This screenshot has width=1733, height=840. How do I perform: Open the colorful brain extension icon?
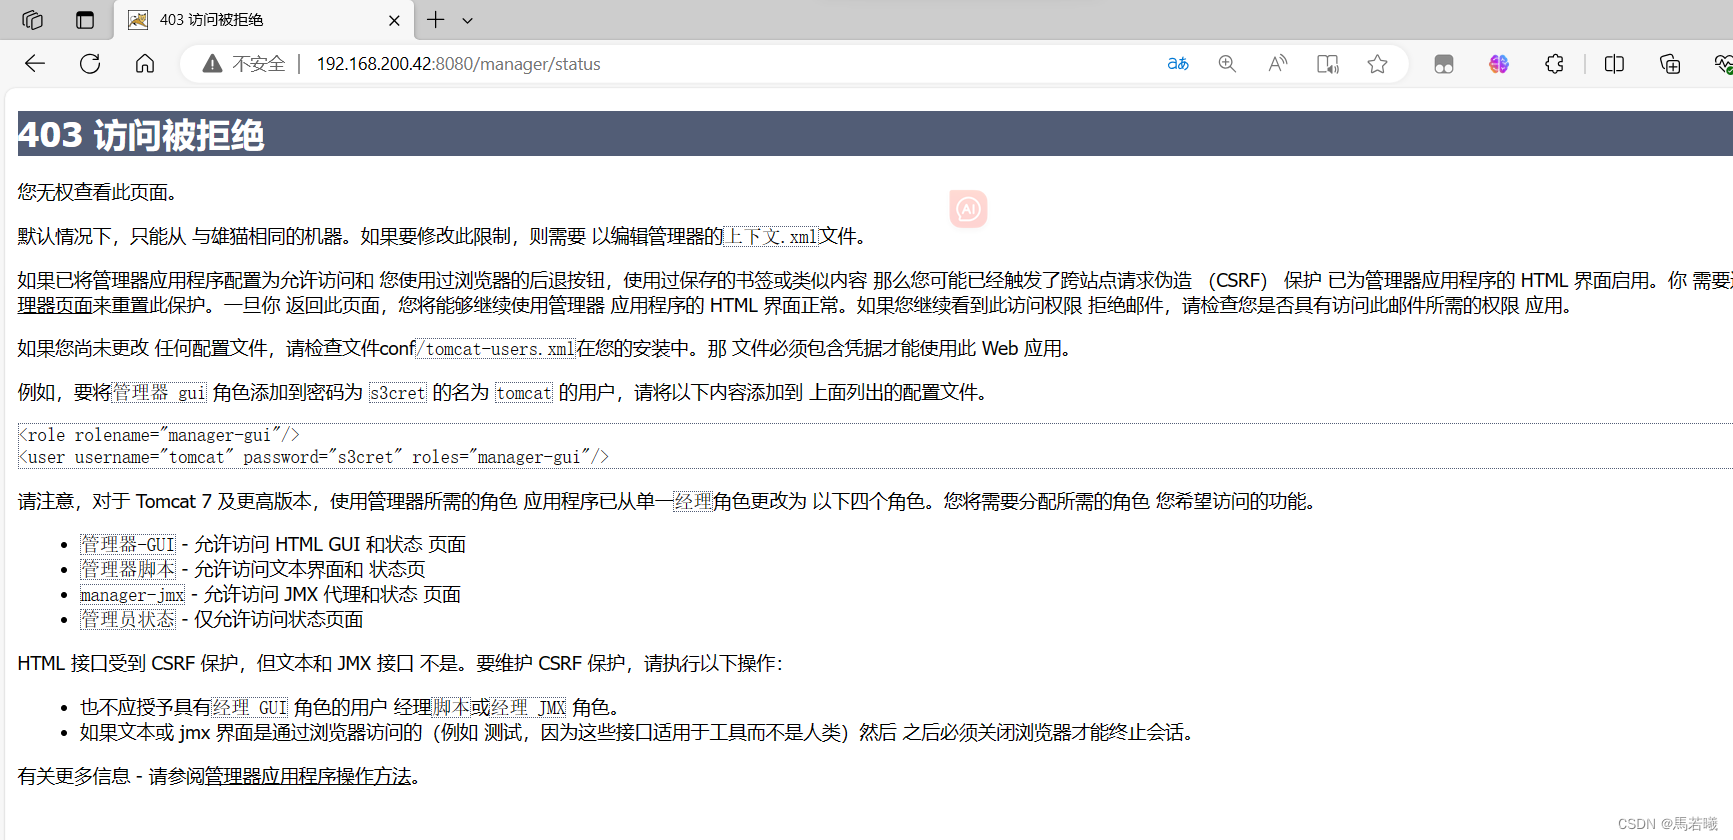coord(1499,64)
